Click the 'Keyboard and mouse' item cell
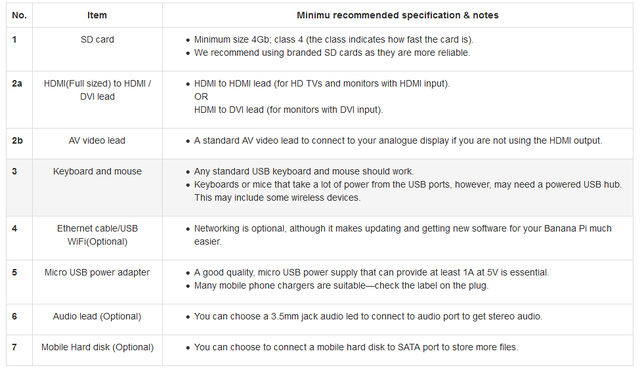This screenshot has width=640, height=368. click(x=97, y=171)
